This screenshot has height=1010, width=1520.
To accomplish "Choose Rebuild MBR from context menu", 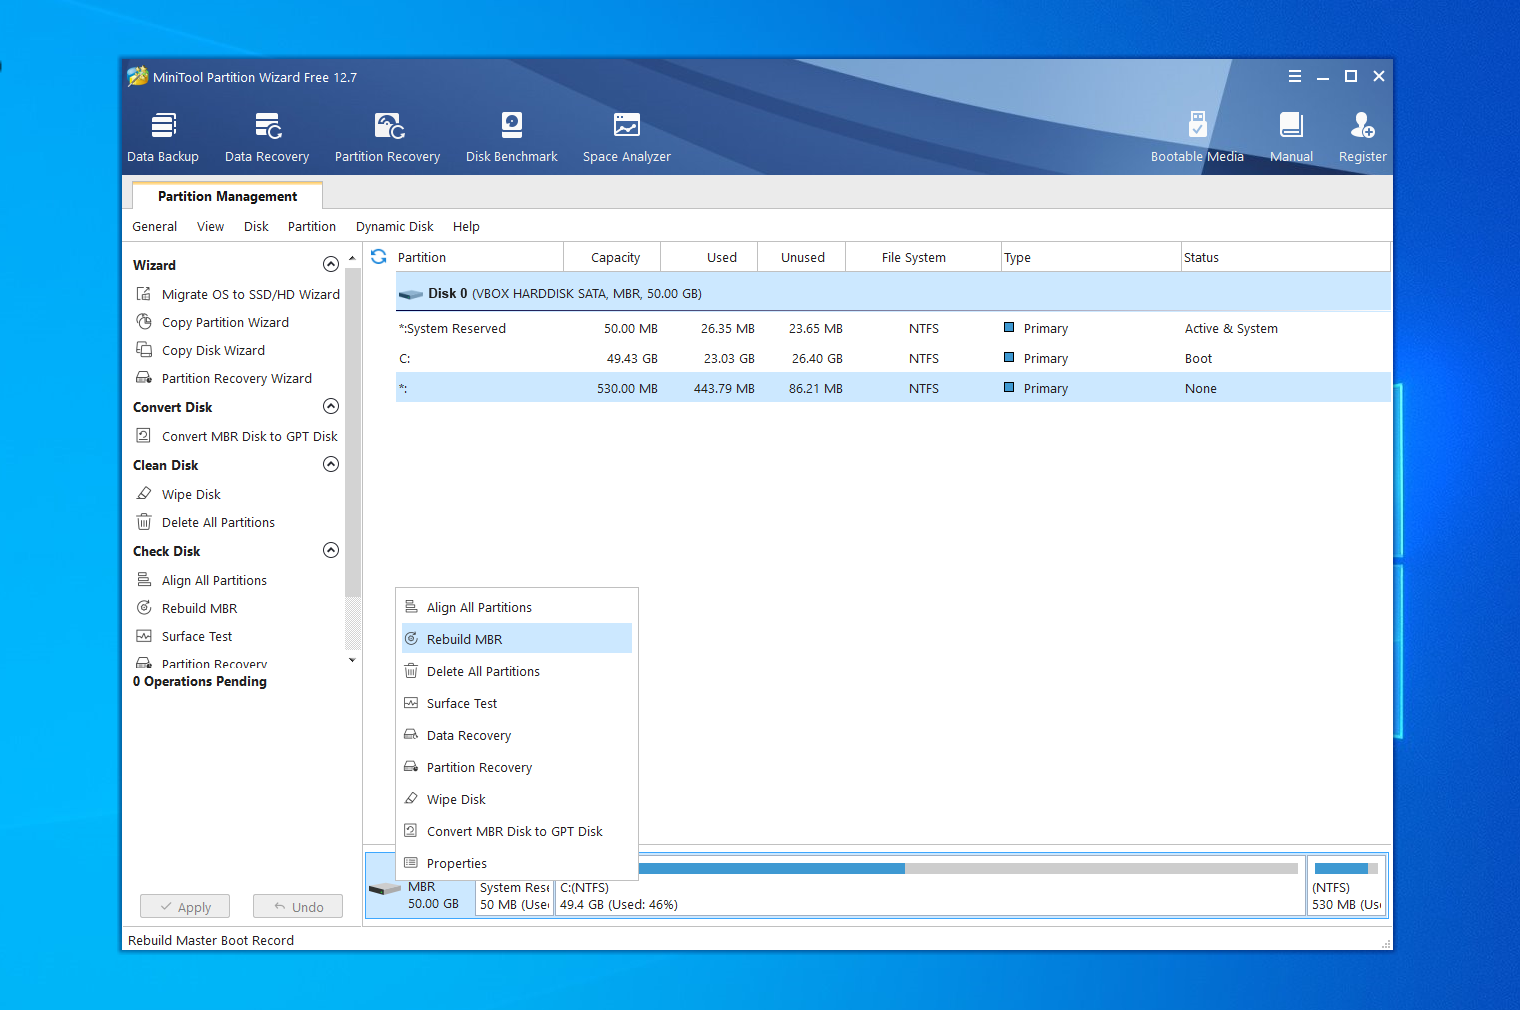I will 517,639.
